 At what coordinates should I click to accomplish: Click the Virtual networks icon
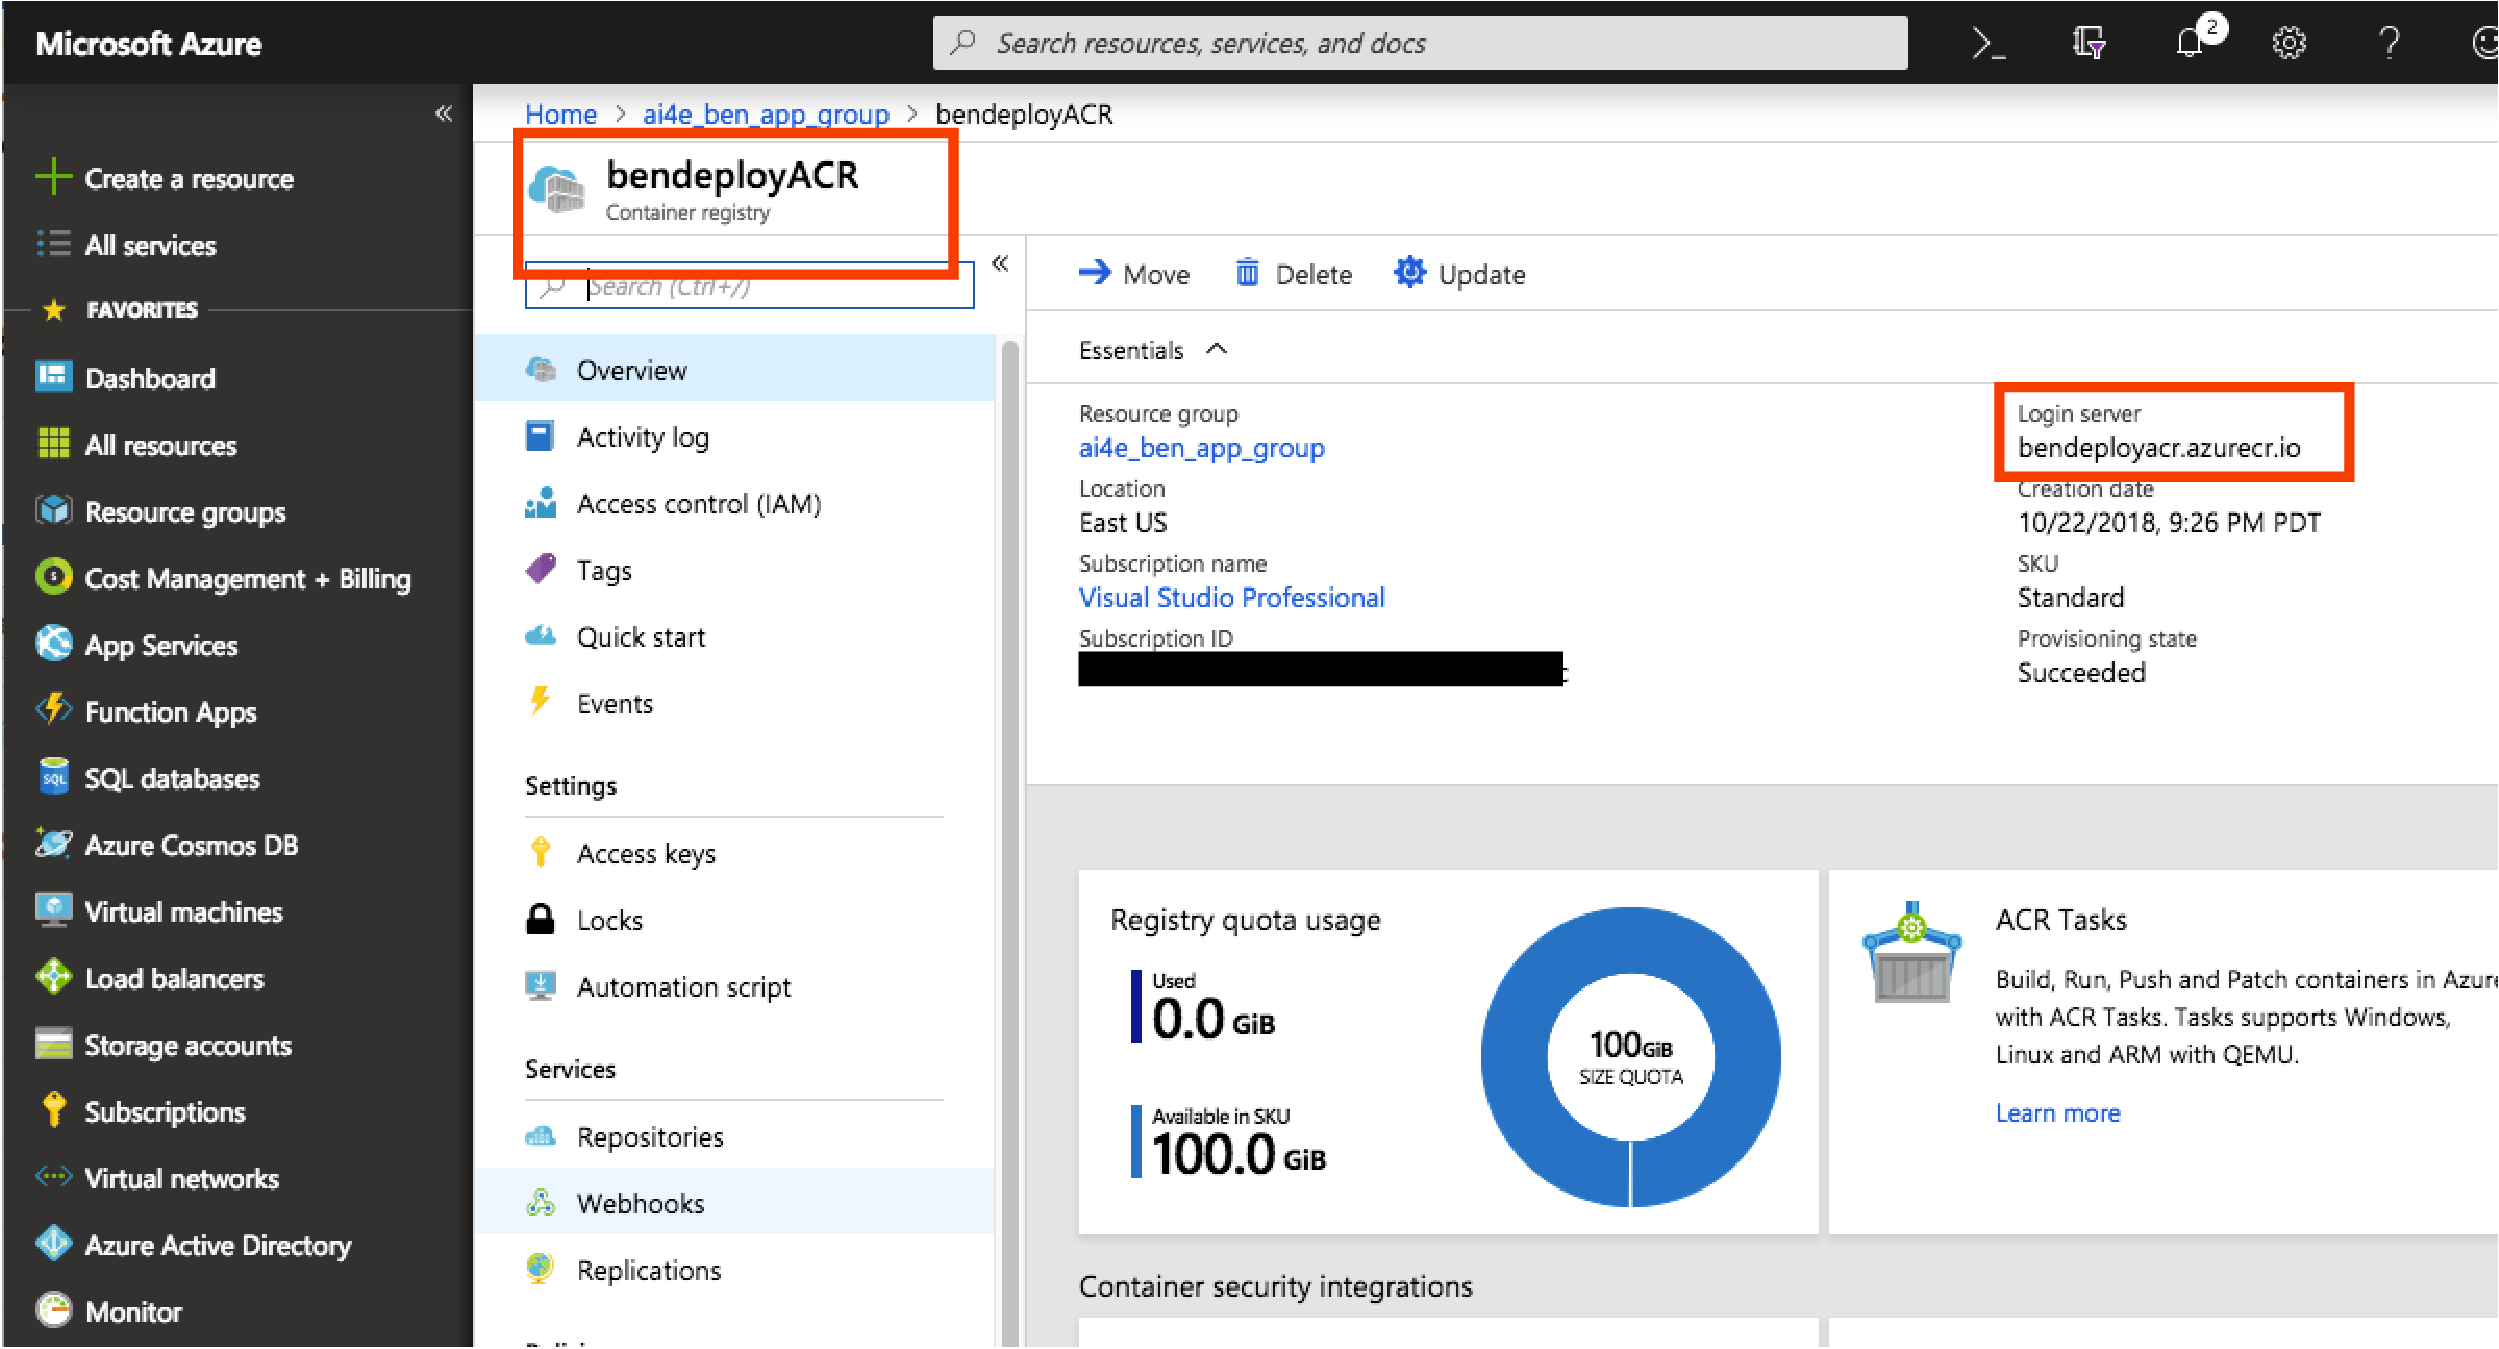tap(54, 1177)
